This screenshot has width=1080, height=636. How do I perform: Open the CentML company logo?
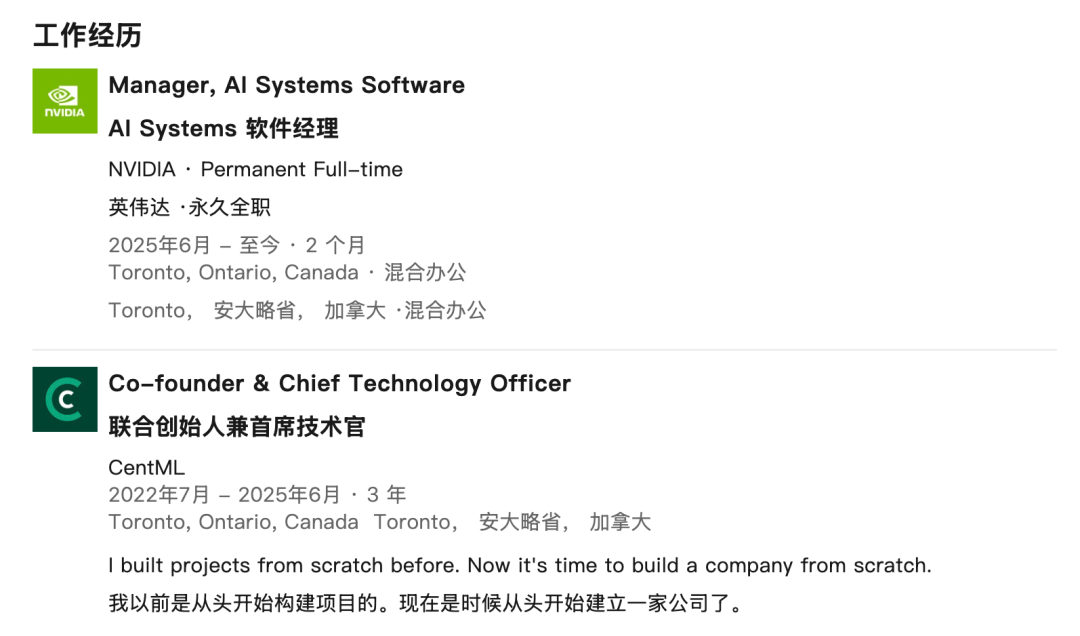click(65, 400)
